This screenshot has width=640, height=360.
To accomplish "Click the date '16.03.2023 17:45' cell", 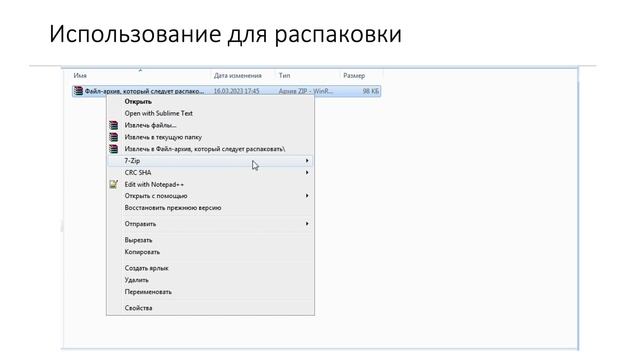I will click(x=236, y=91).
